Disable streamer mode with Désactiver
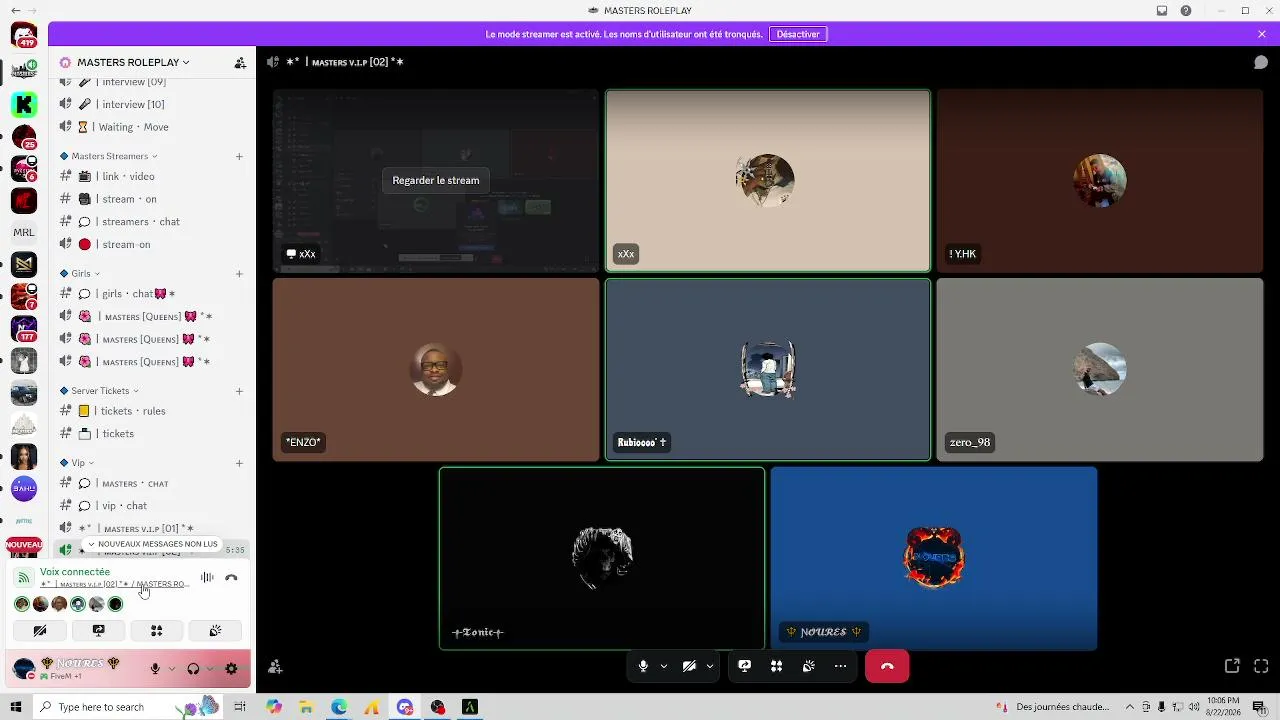1280x720 pixels. tap(798, 34)
